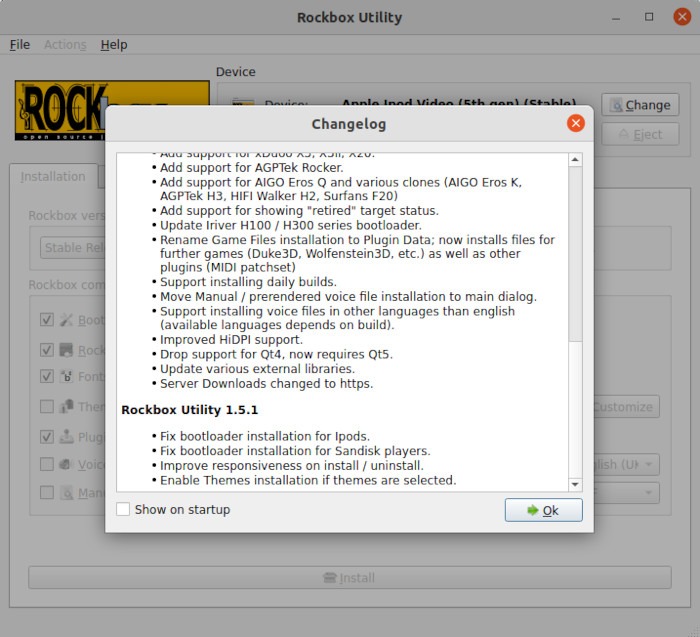700x637 pixels.
Task: Open the Stable Release version dropdown
Action: [73, 248]
